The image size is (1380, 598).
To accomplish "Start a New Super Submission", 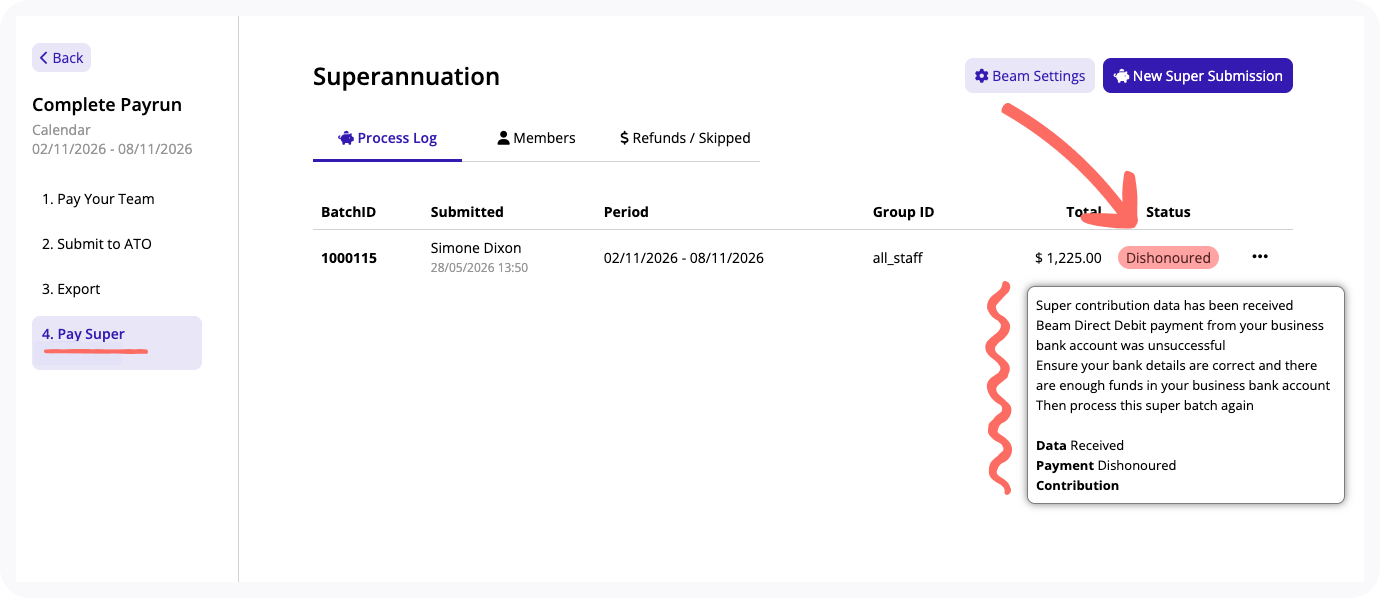I will [x=1198, y=76].
